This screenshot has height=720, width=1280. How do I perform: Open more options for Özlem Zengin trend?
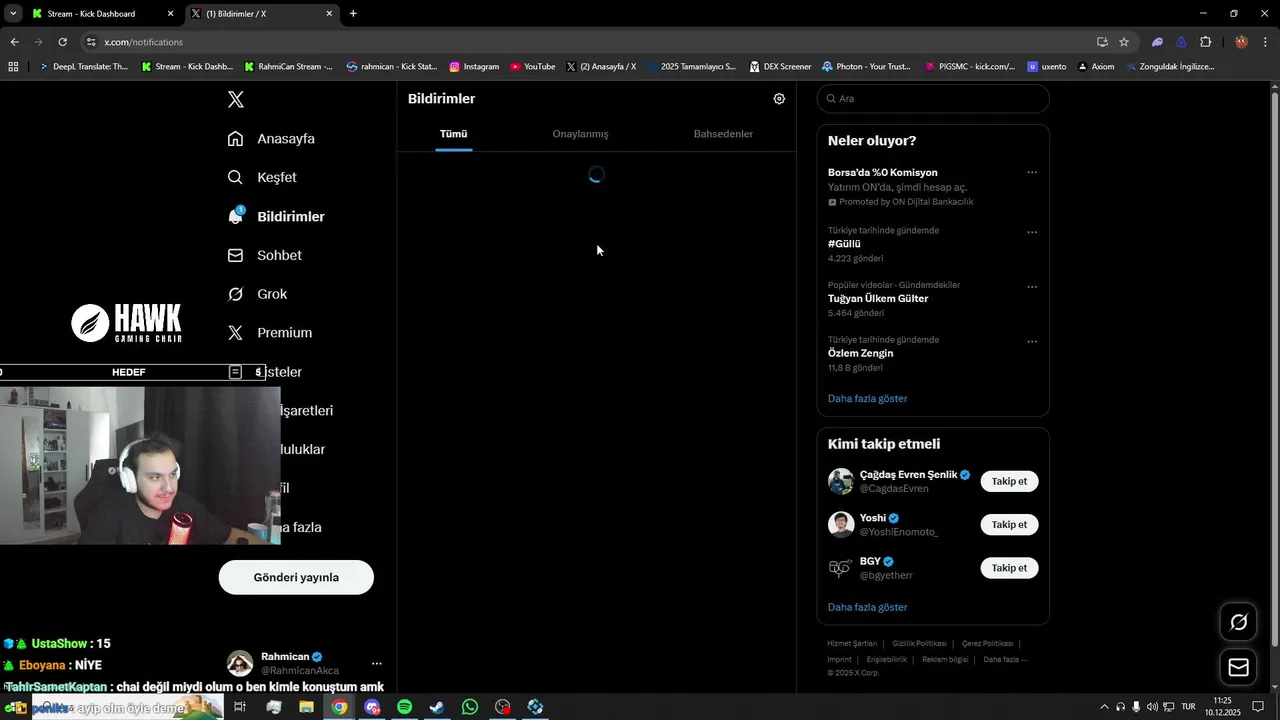[1032, 341]
